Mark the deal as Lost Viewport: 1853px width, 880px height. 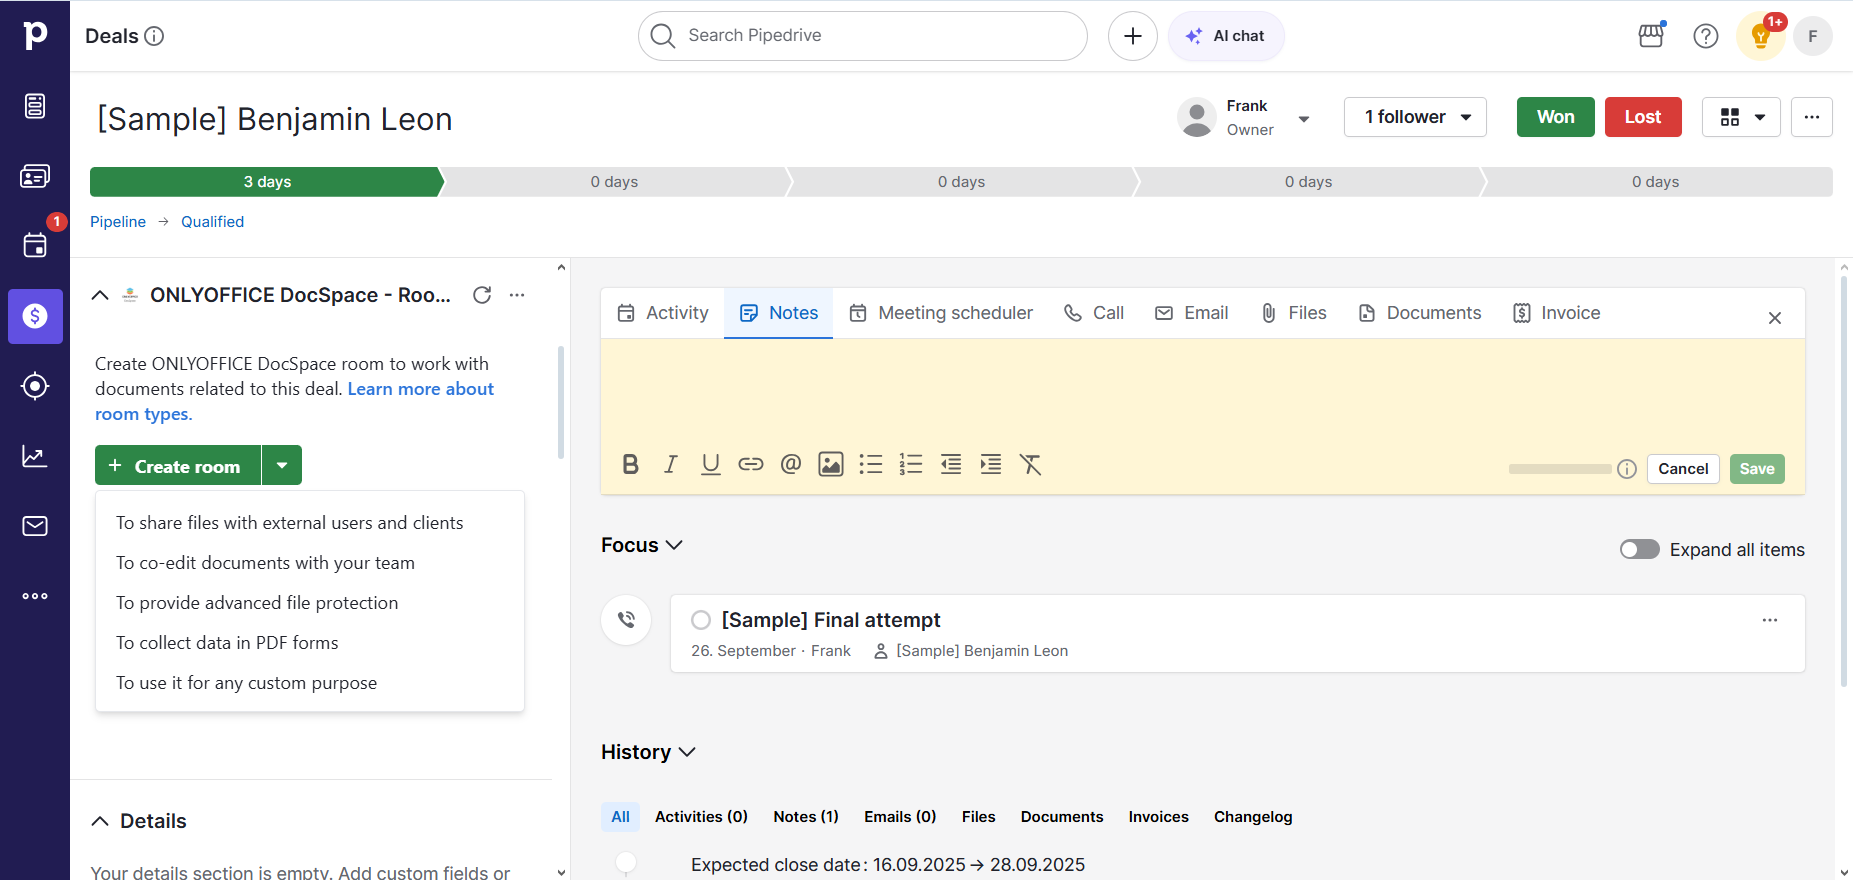click(1643, 117)
